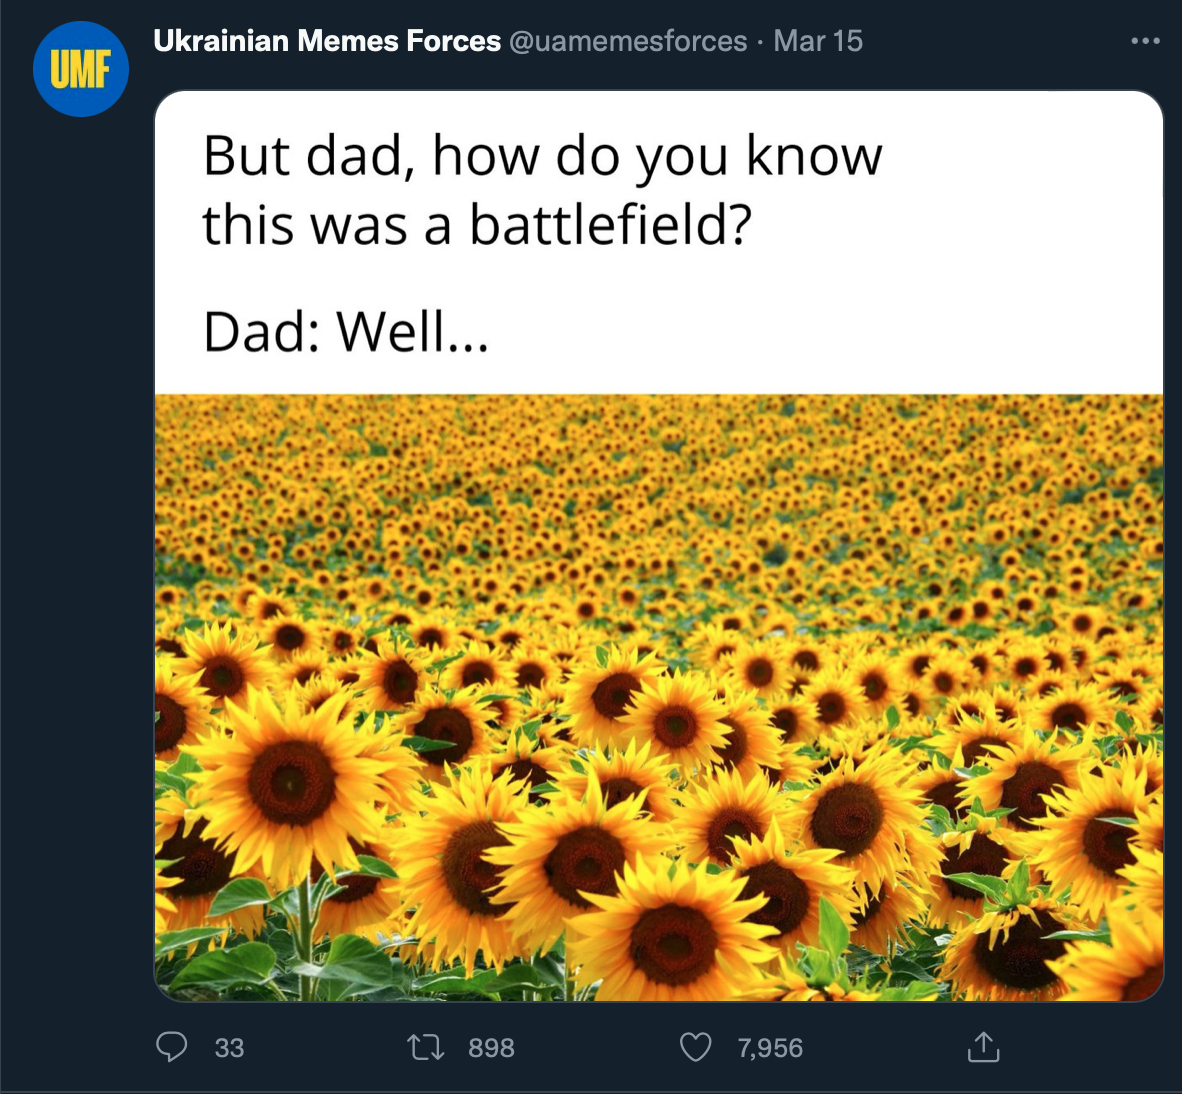
Task: Click the 7,956 likes count
Action: (x=770, y=1048)
